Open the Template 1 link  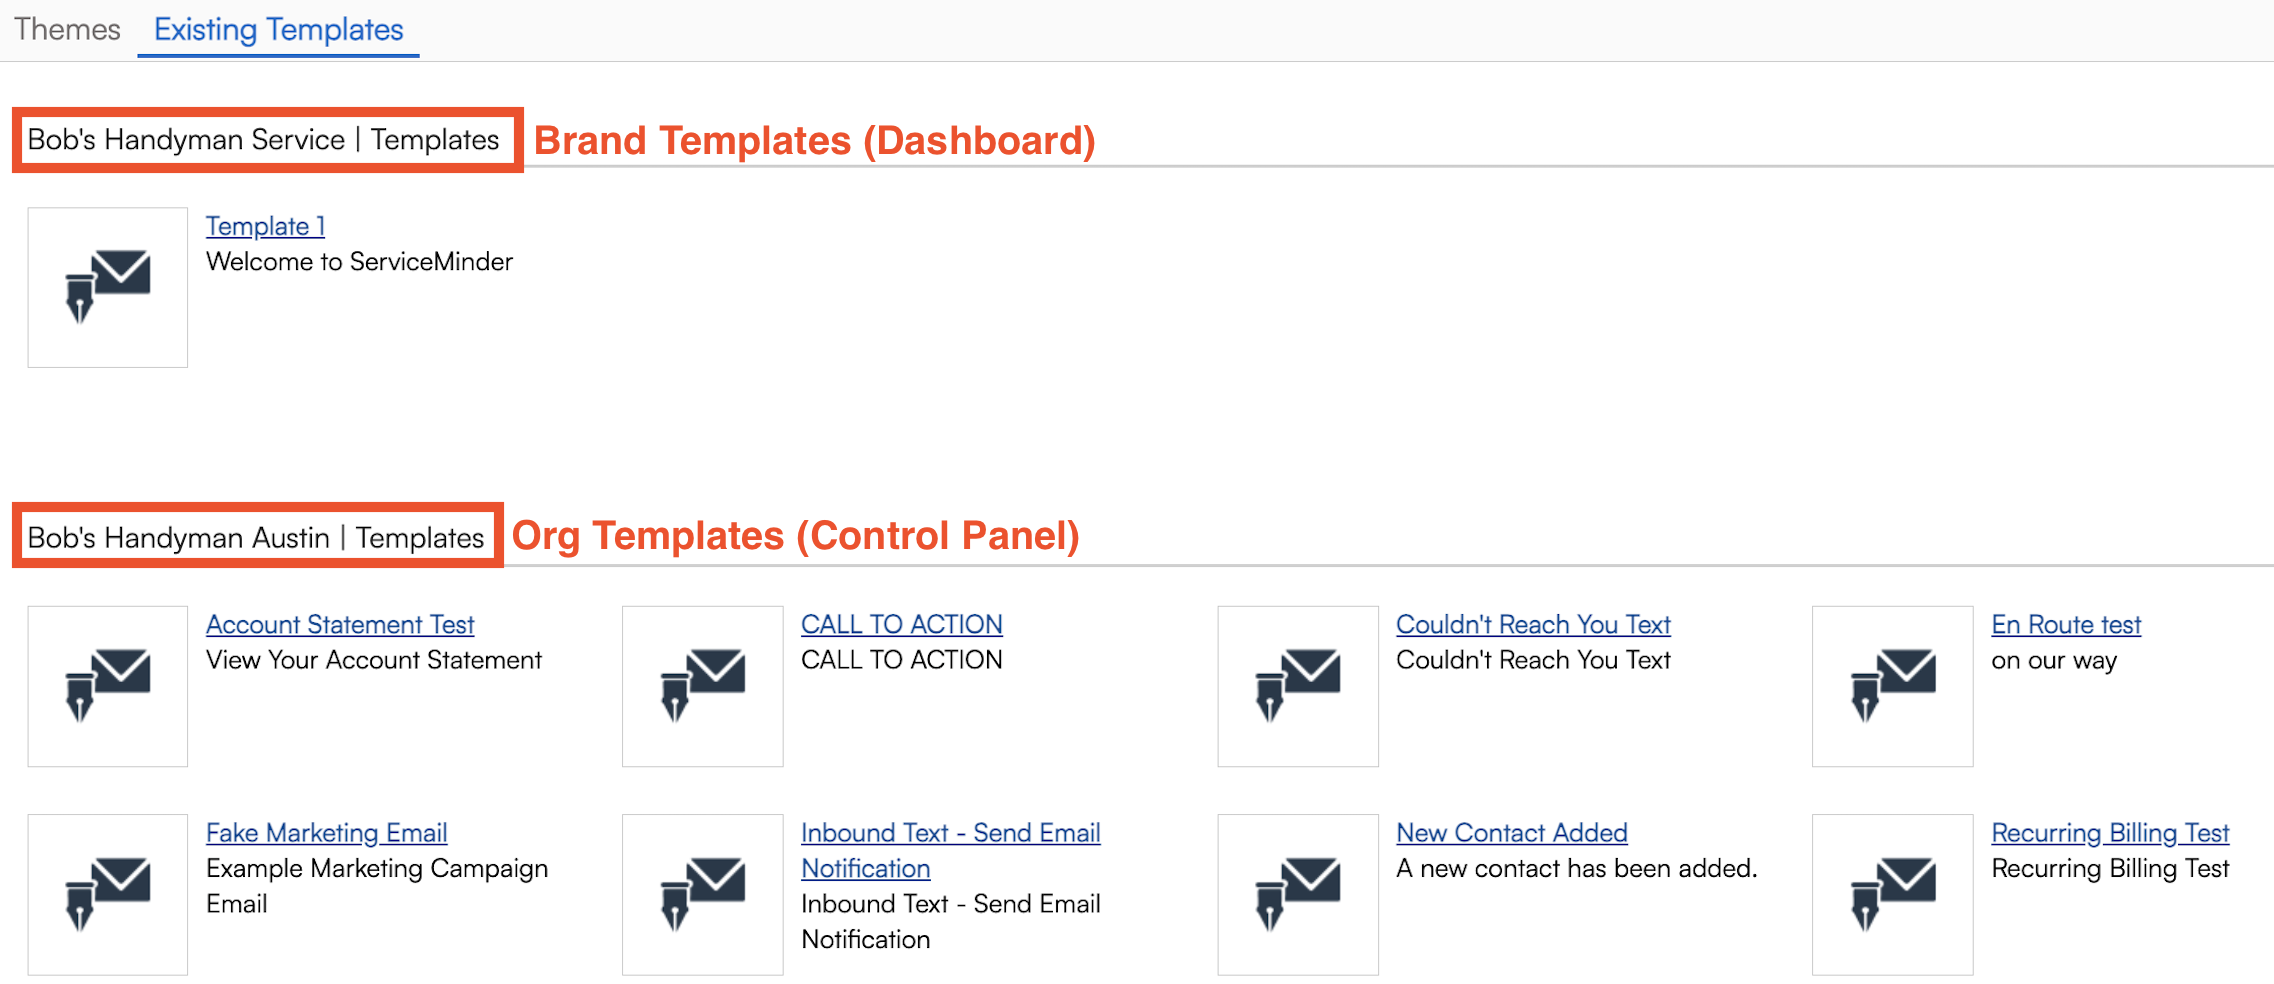pos(265,227)
